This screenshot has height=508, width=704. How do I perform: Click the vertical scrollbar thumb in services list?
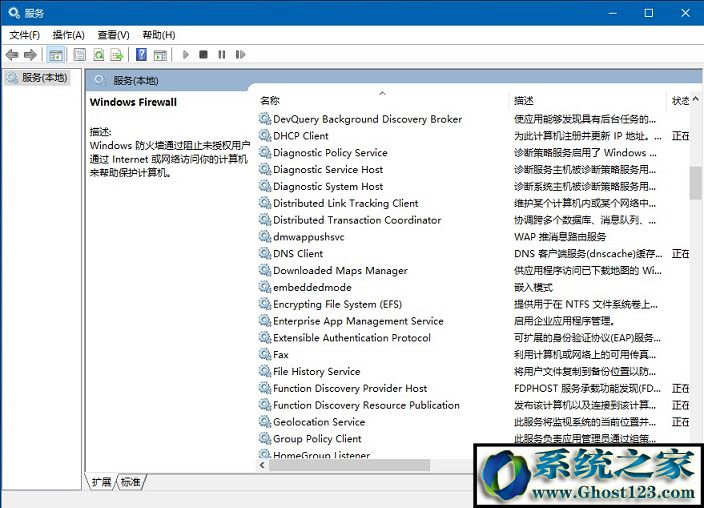click(695, 182)
